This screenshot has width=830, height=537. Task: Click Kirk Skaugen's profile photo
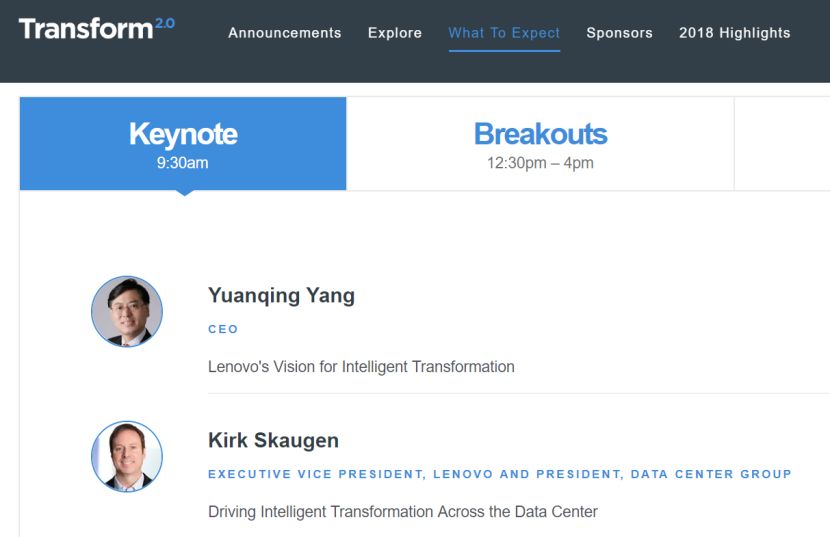[x=127, y=456]
